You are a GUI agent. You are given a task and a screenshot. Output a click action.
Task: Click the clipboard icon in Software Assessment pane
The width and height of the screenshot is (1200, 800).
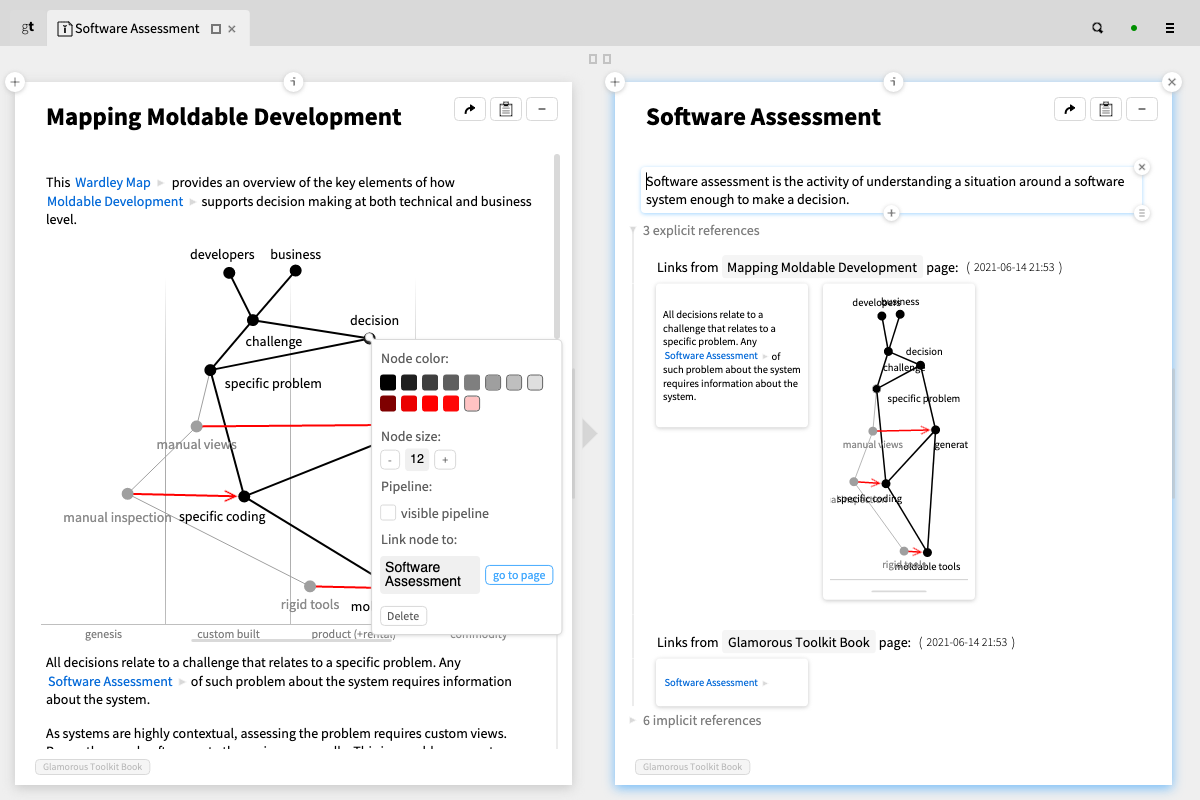[1106, 109]
